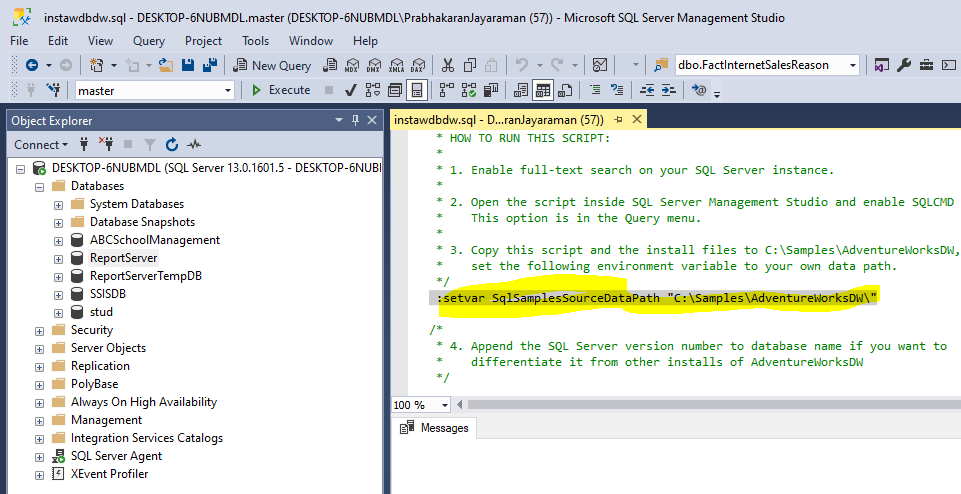Click the Execute button

[282, 91]
